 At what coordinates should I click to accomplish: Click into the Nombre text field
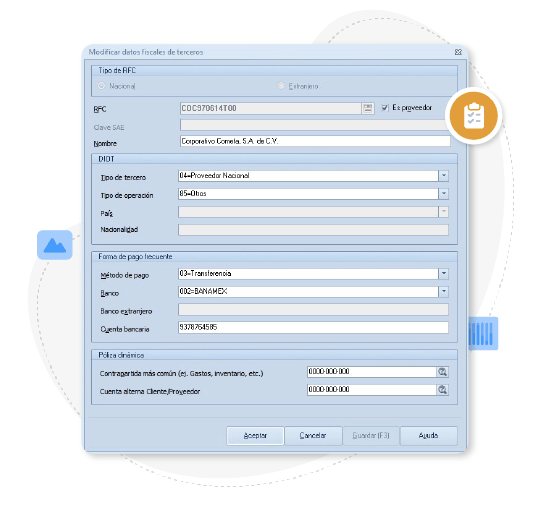315,141
